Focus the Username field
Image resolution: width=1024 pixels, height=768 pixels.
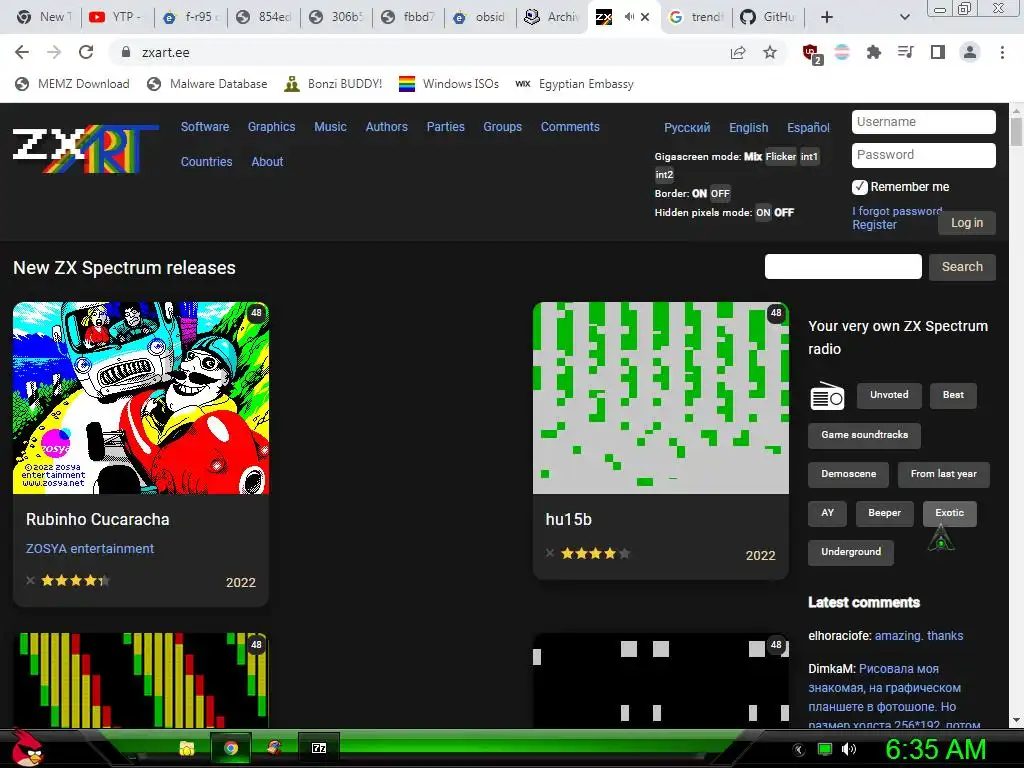pyautogui.click(x=923, y=122)
